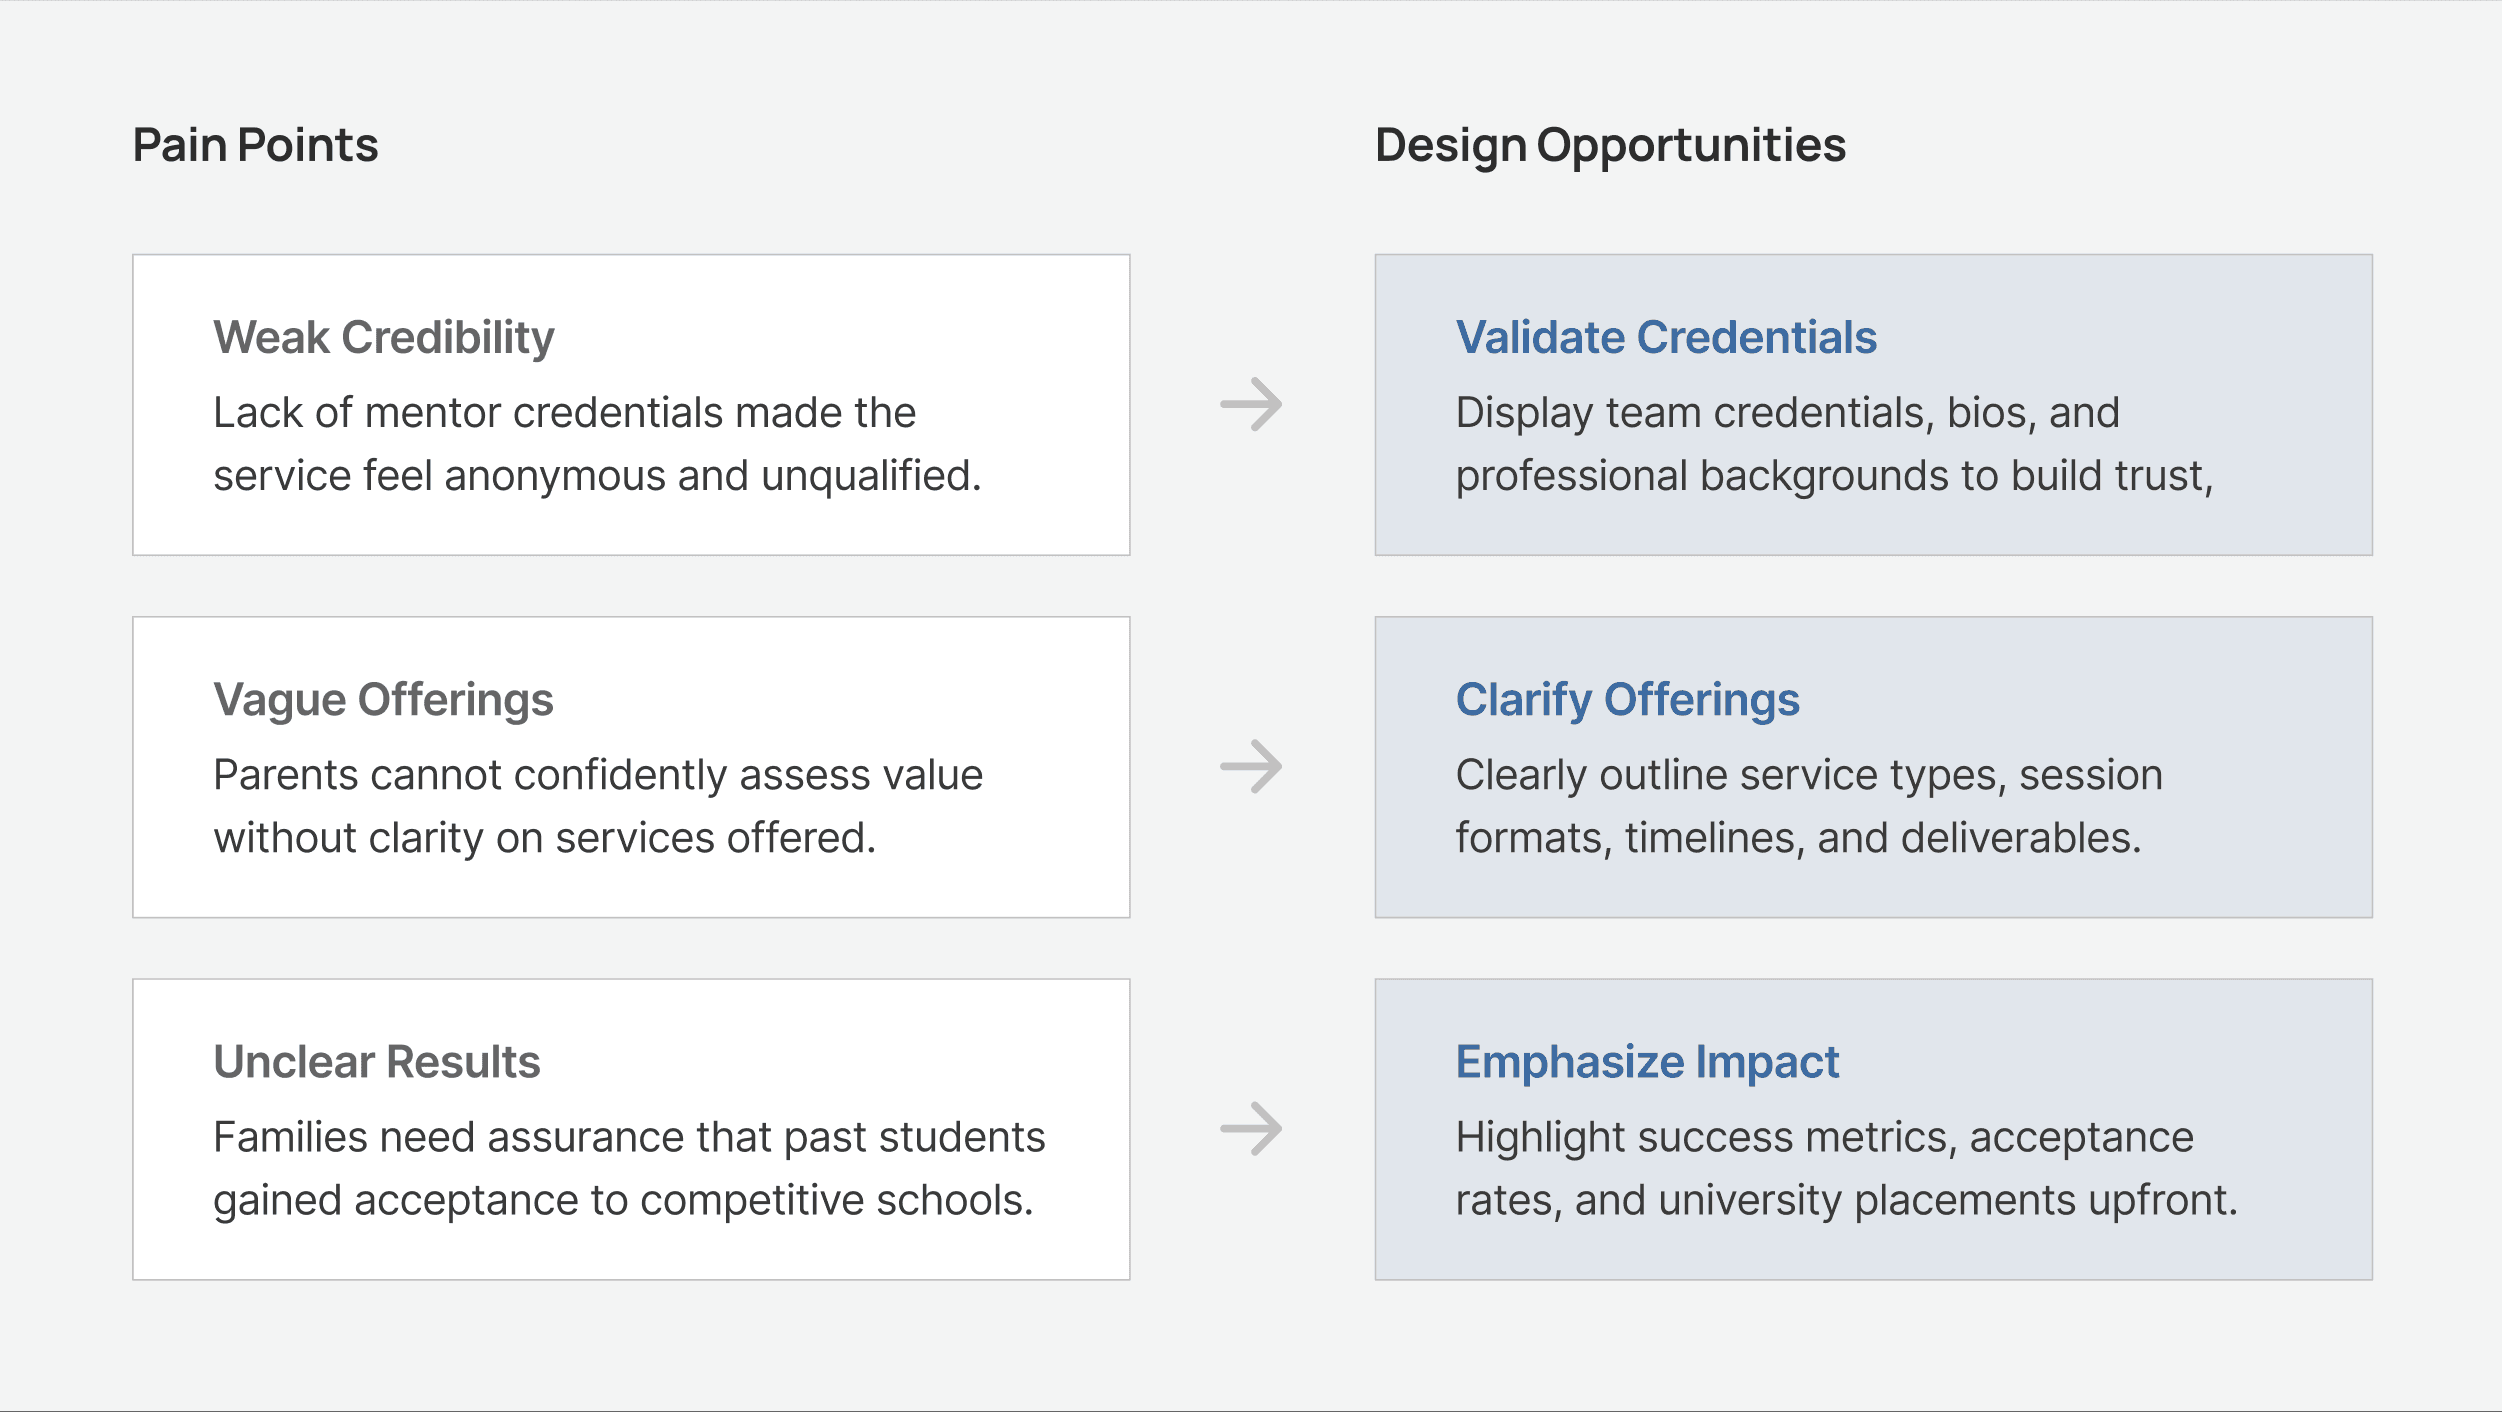
Task: Open the Clarify Offerings blue heading
Action: (1627, 699)
